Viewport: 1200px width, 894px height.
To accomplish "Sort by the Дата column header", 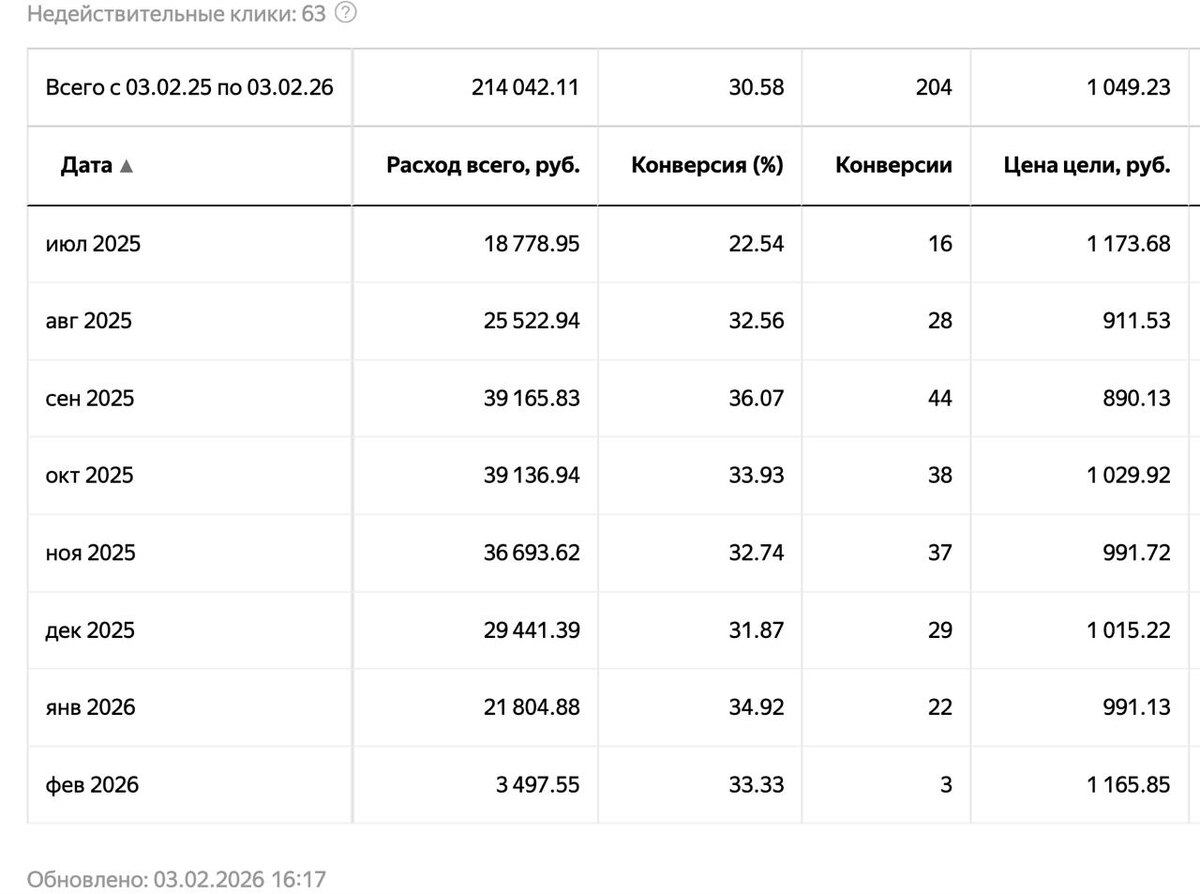I will (86, 167).
